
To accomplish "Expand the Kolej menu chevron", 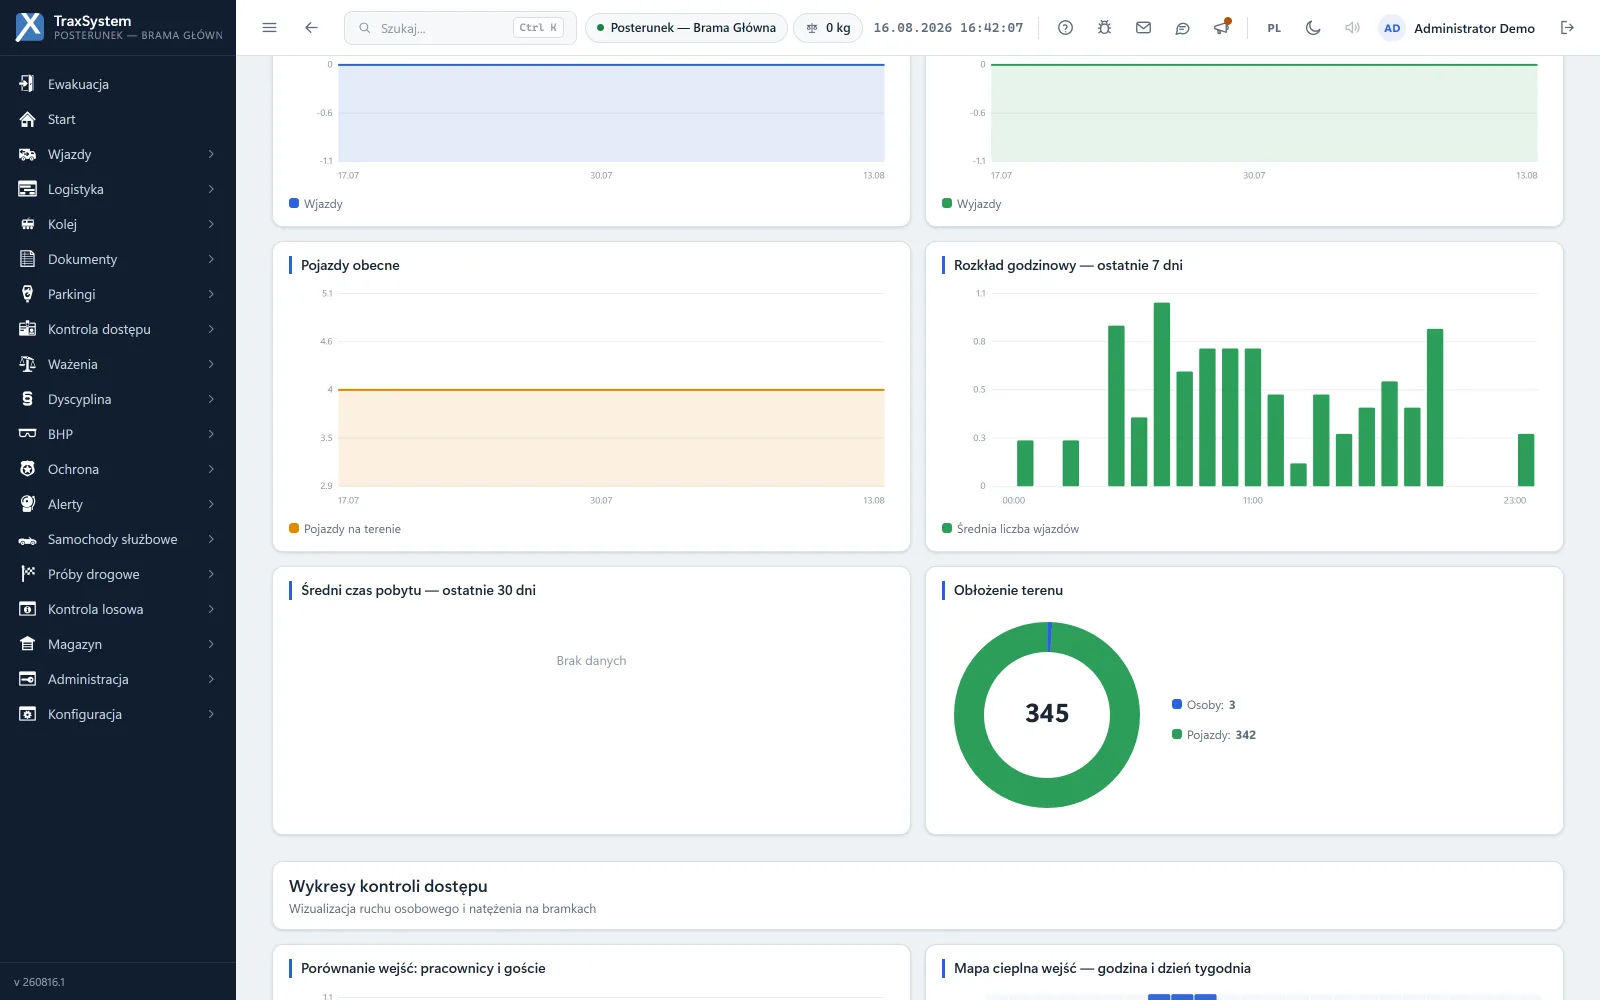I will pyautogui.click(x=211, y=224).
